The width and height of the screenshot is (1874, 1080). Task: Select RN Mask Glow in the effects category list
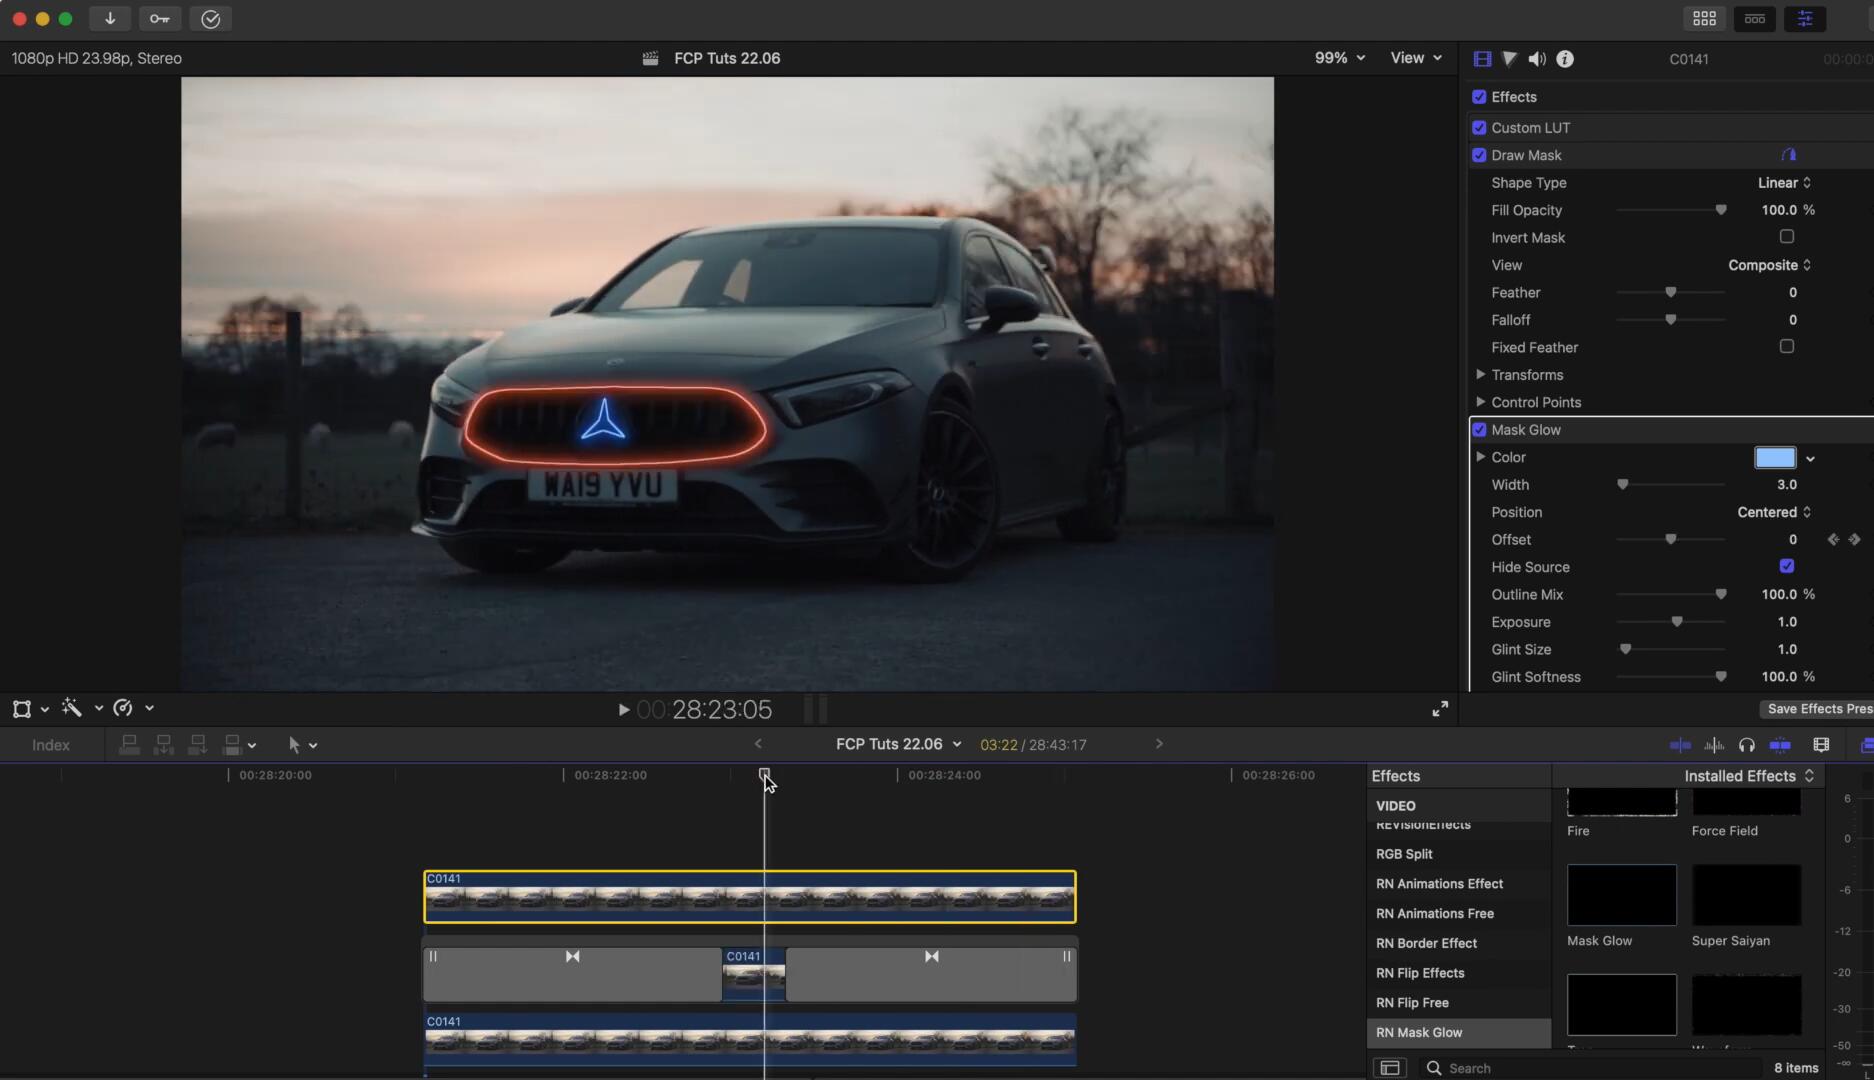(x=1419, y=1032)
